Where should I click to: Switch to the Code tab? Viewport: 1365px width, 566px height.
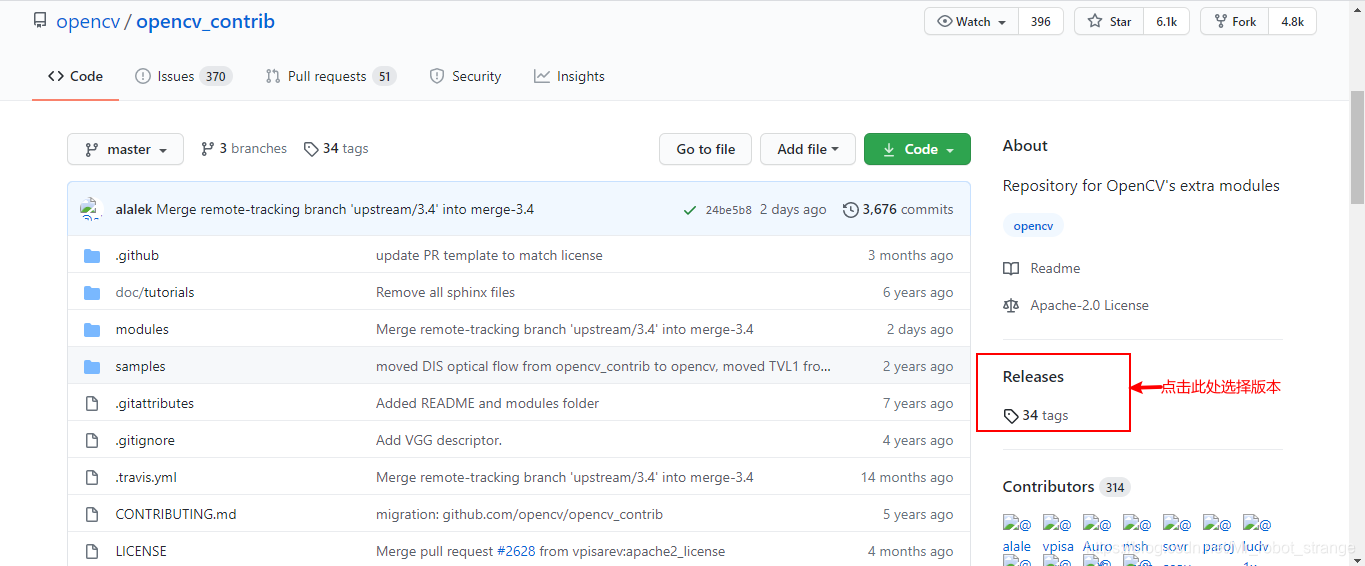point(76,76)
